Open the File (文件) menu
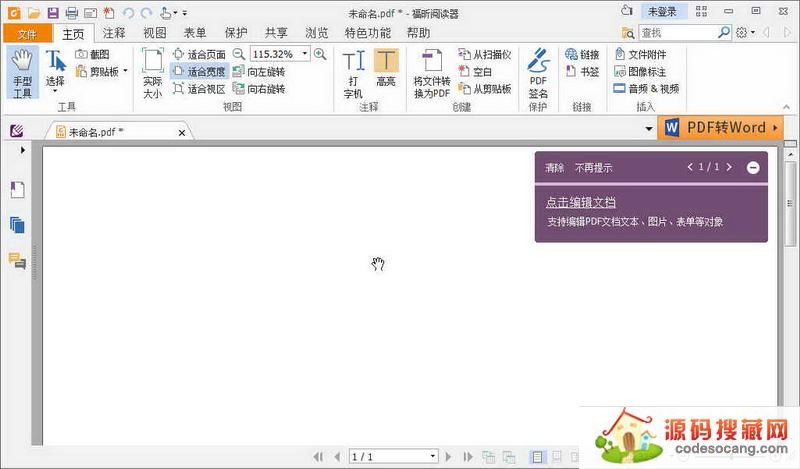Image resolution: width=800 pixels, height=469 pixels. pos(25,33)
